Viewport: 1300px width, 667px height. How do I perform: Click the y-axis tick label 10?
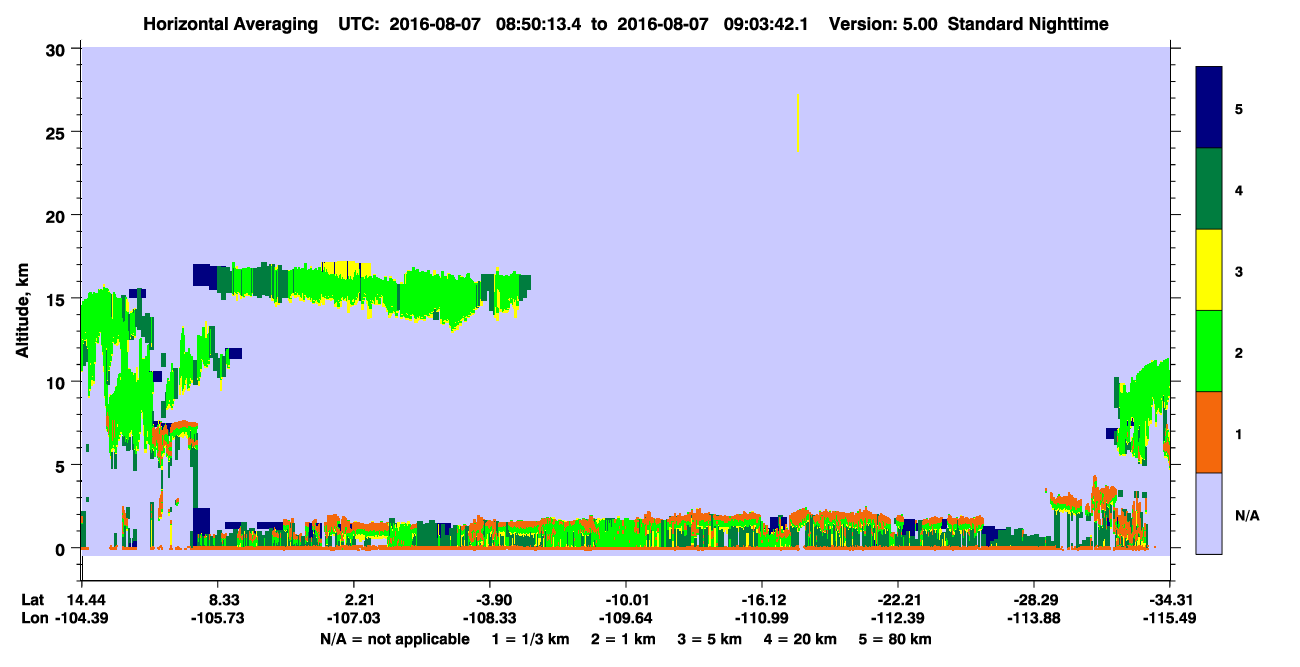[58, 382]
